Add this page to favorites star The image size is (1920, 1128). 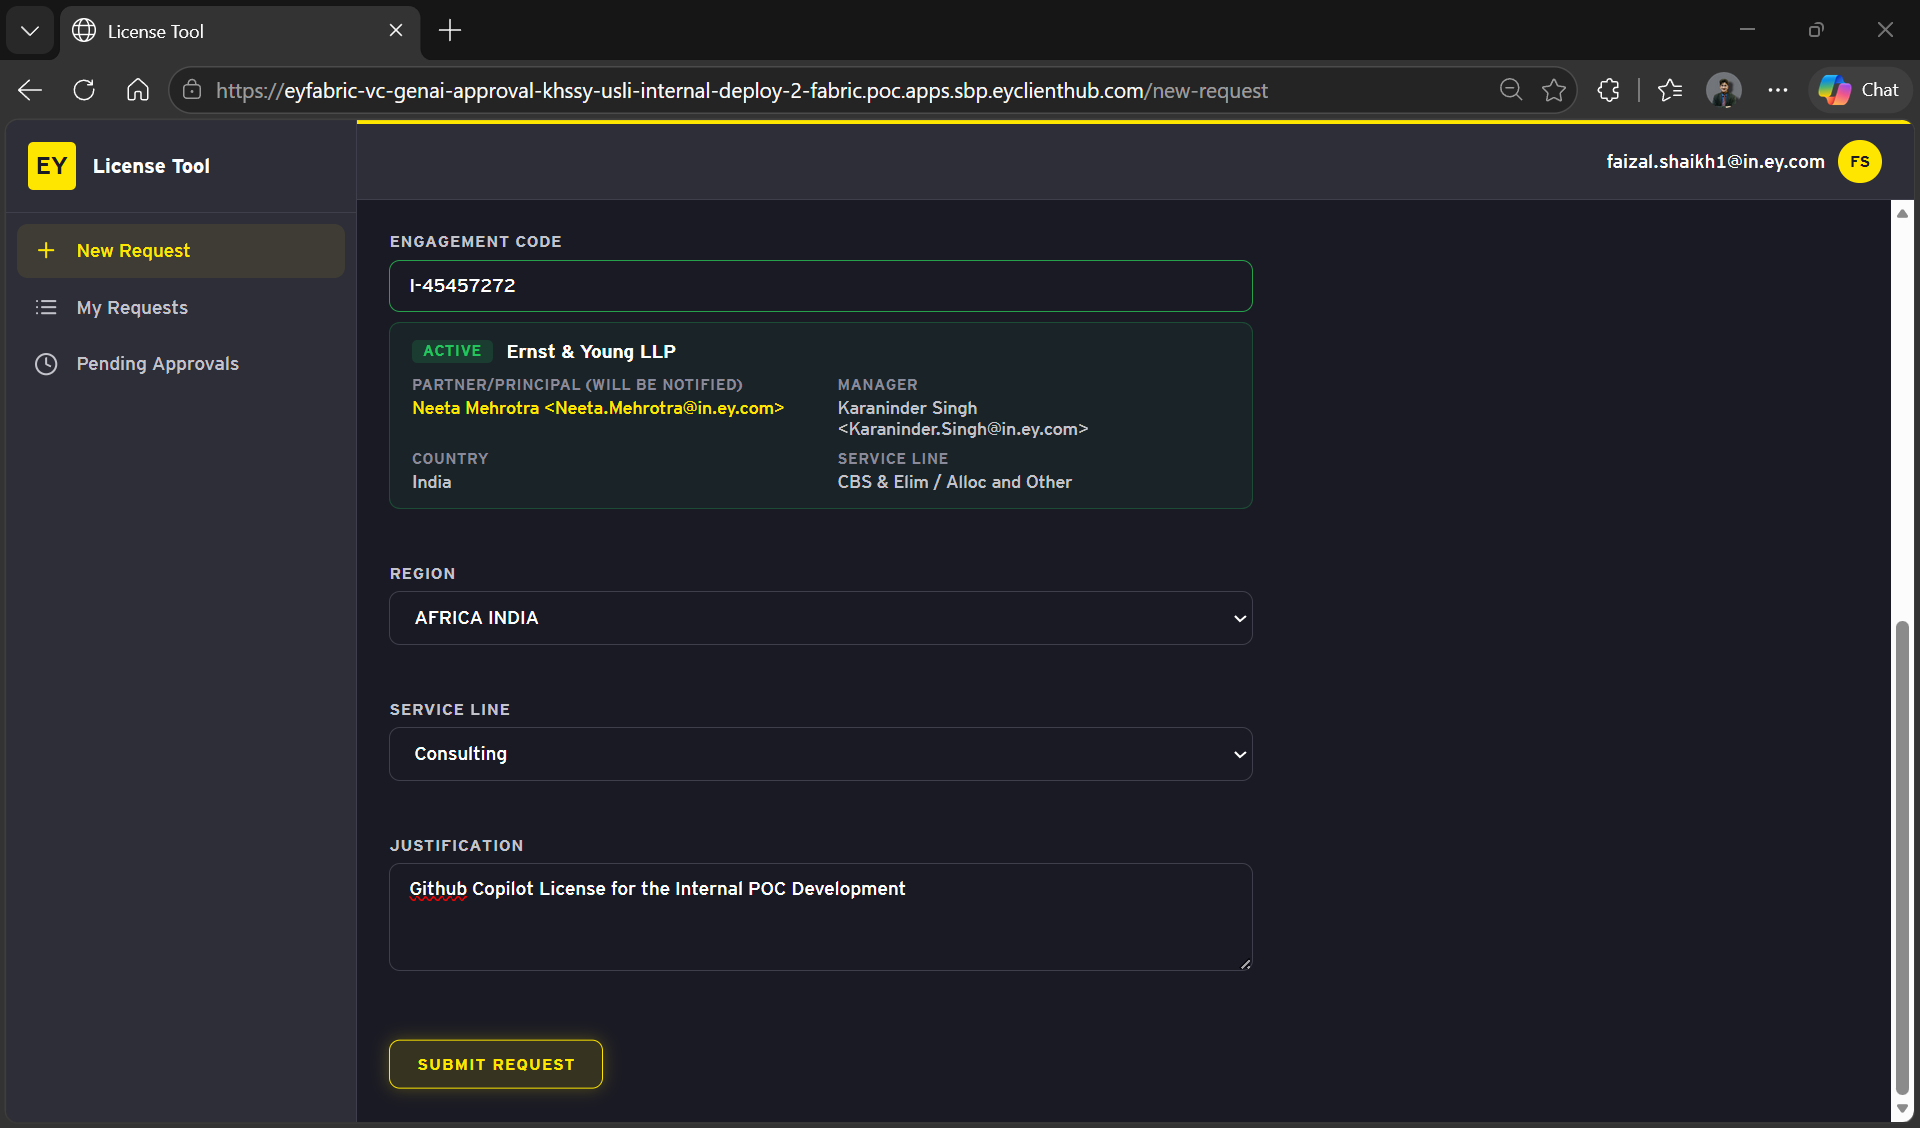1554,90
